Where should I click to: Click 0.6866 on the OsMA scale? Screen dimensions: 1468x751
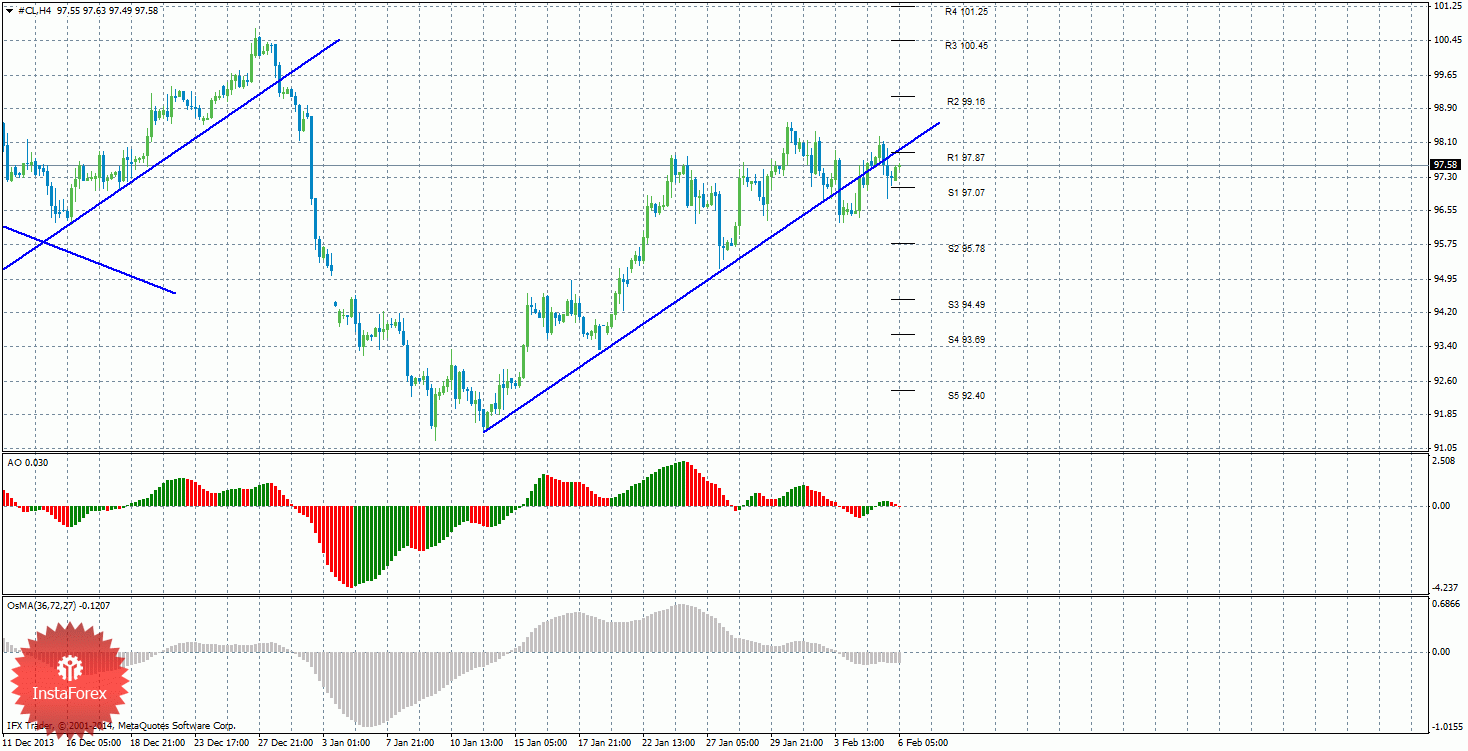[1446, 606]
